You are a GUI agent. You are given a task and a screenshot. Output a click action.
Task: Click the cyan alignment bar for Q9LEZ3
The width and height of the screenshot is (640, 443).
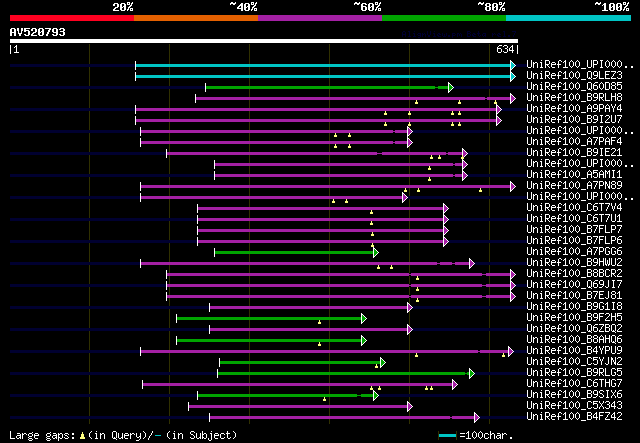point(323,76)
